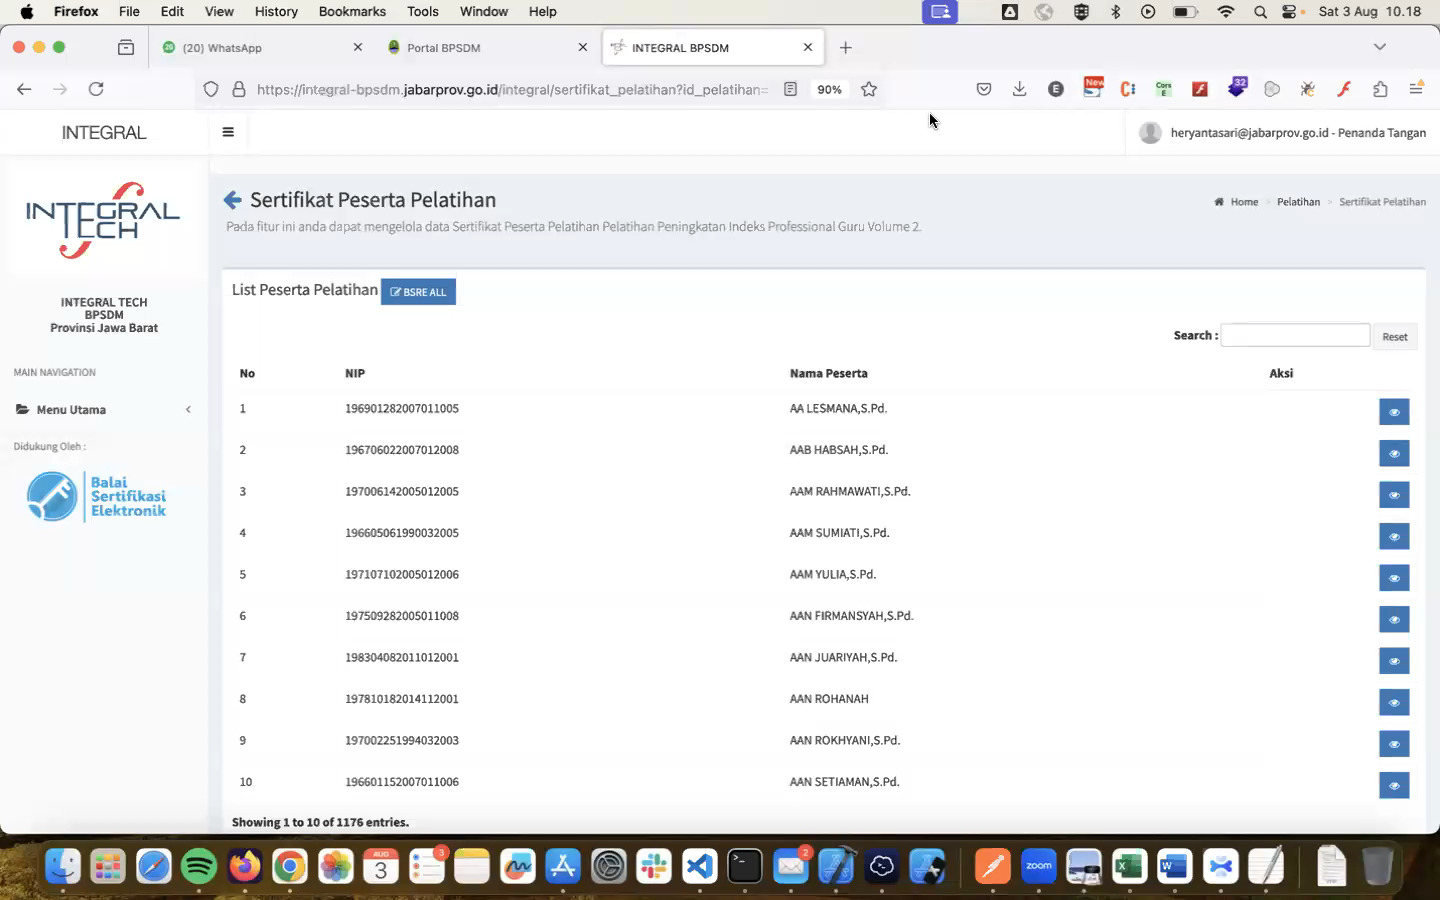Open the list all tabs dropdown chevron
Screen dimensions: 1440x900
[x=1379, y=47]
